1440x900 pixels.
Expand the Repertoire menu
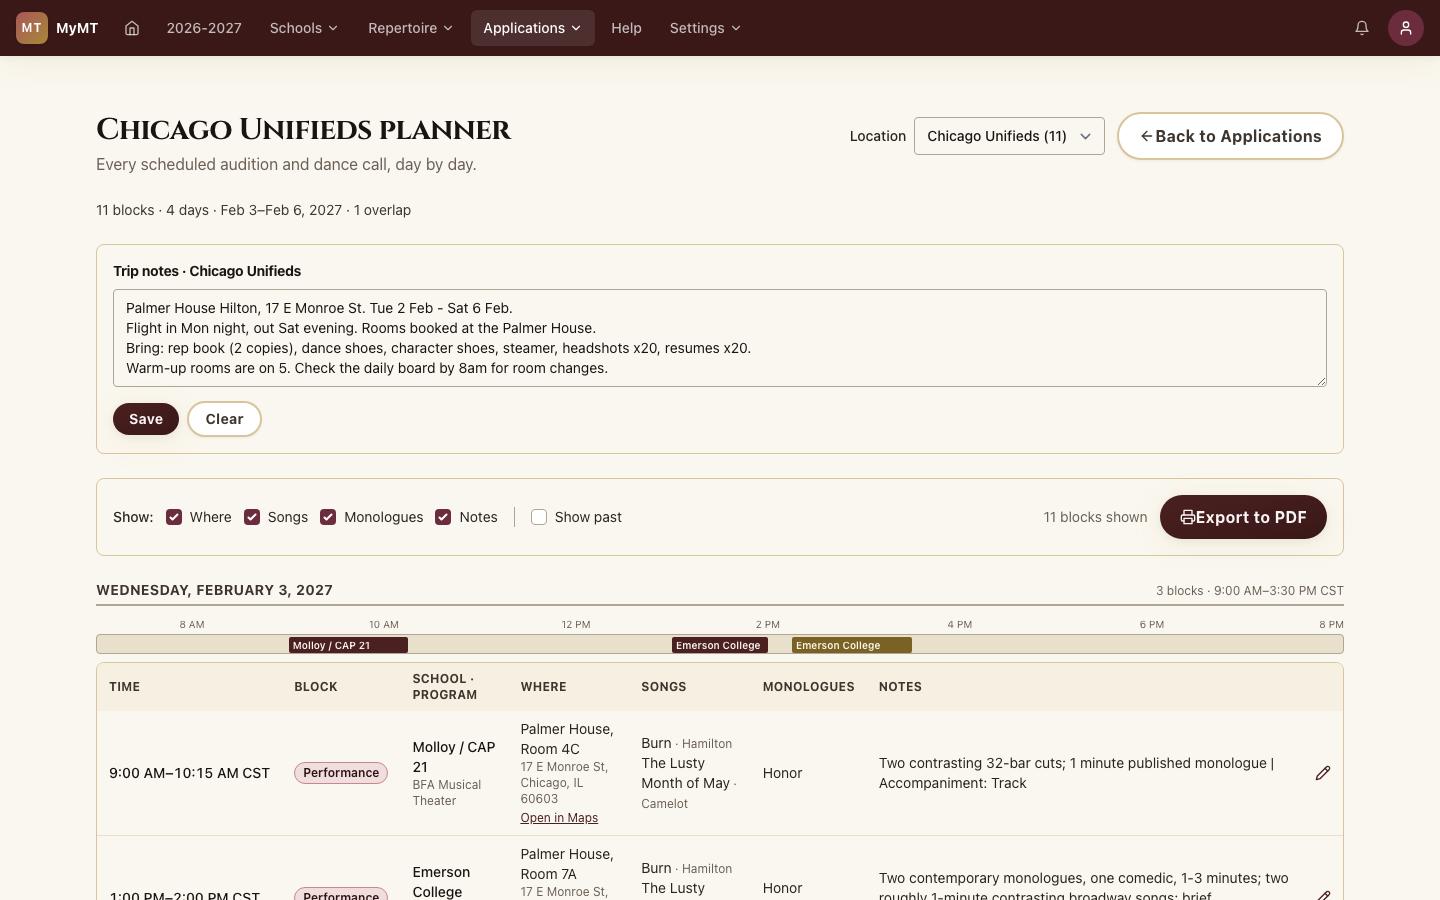pos(410,28)
